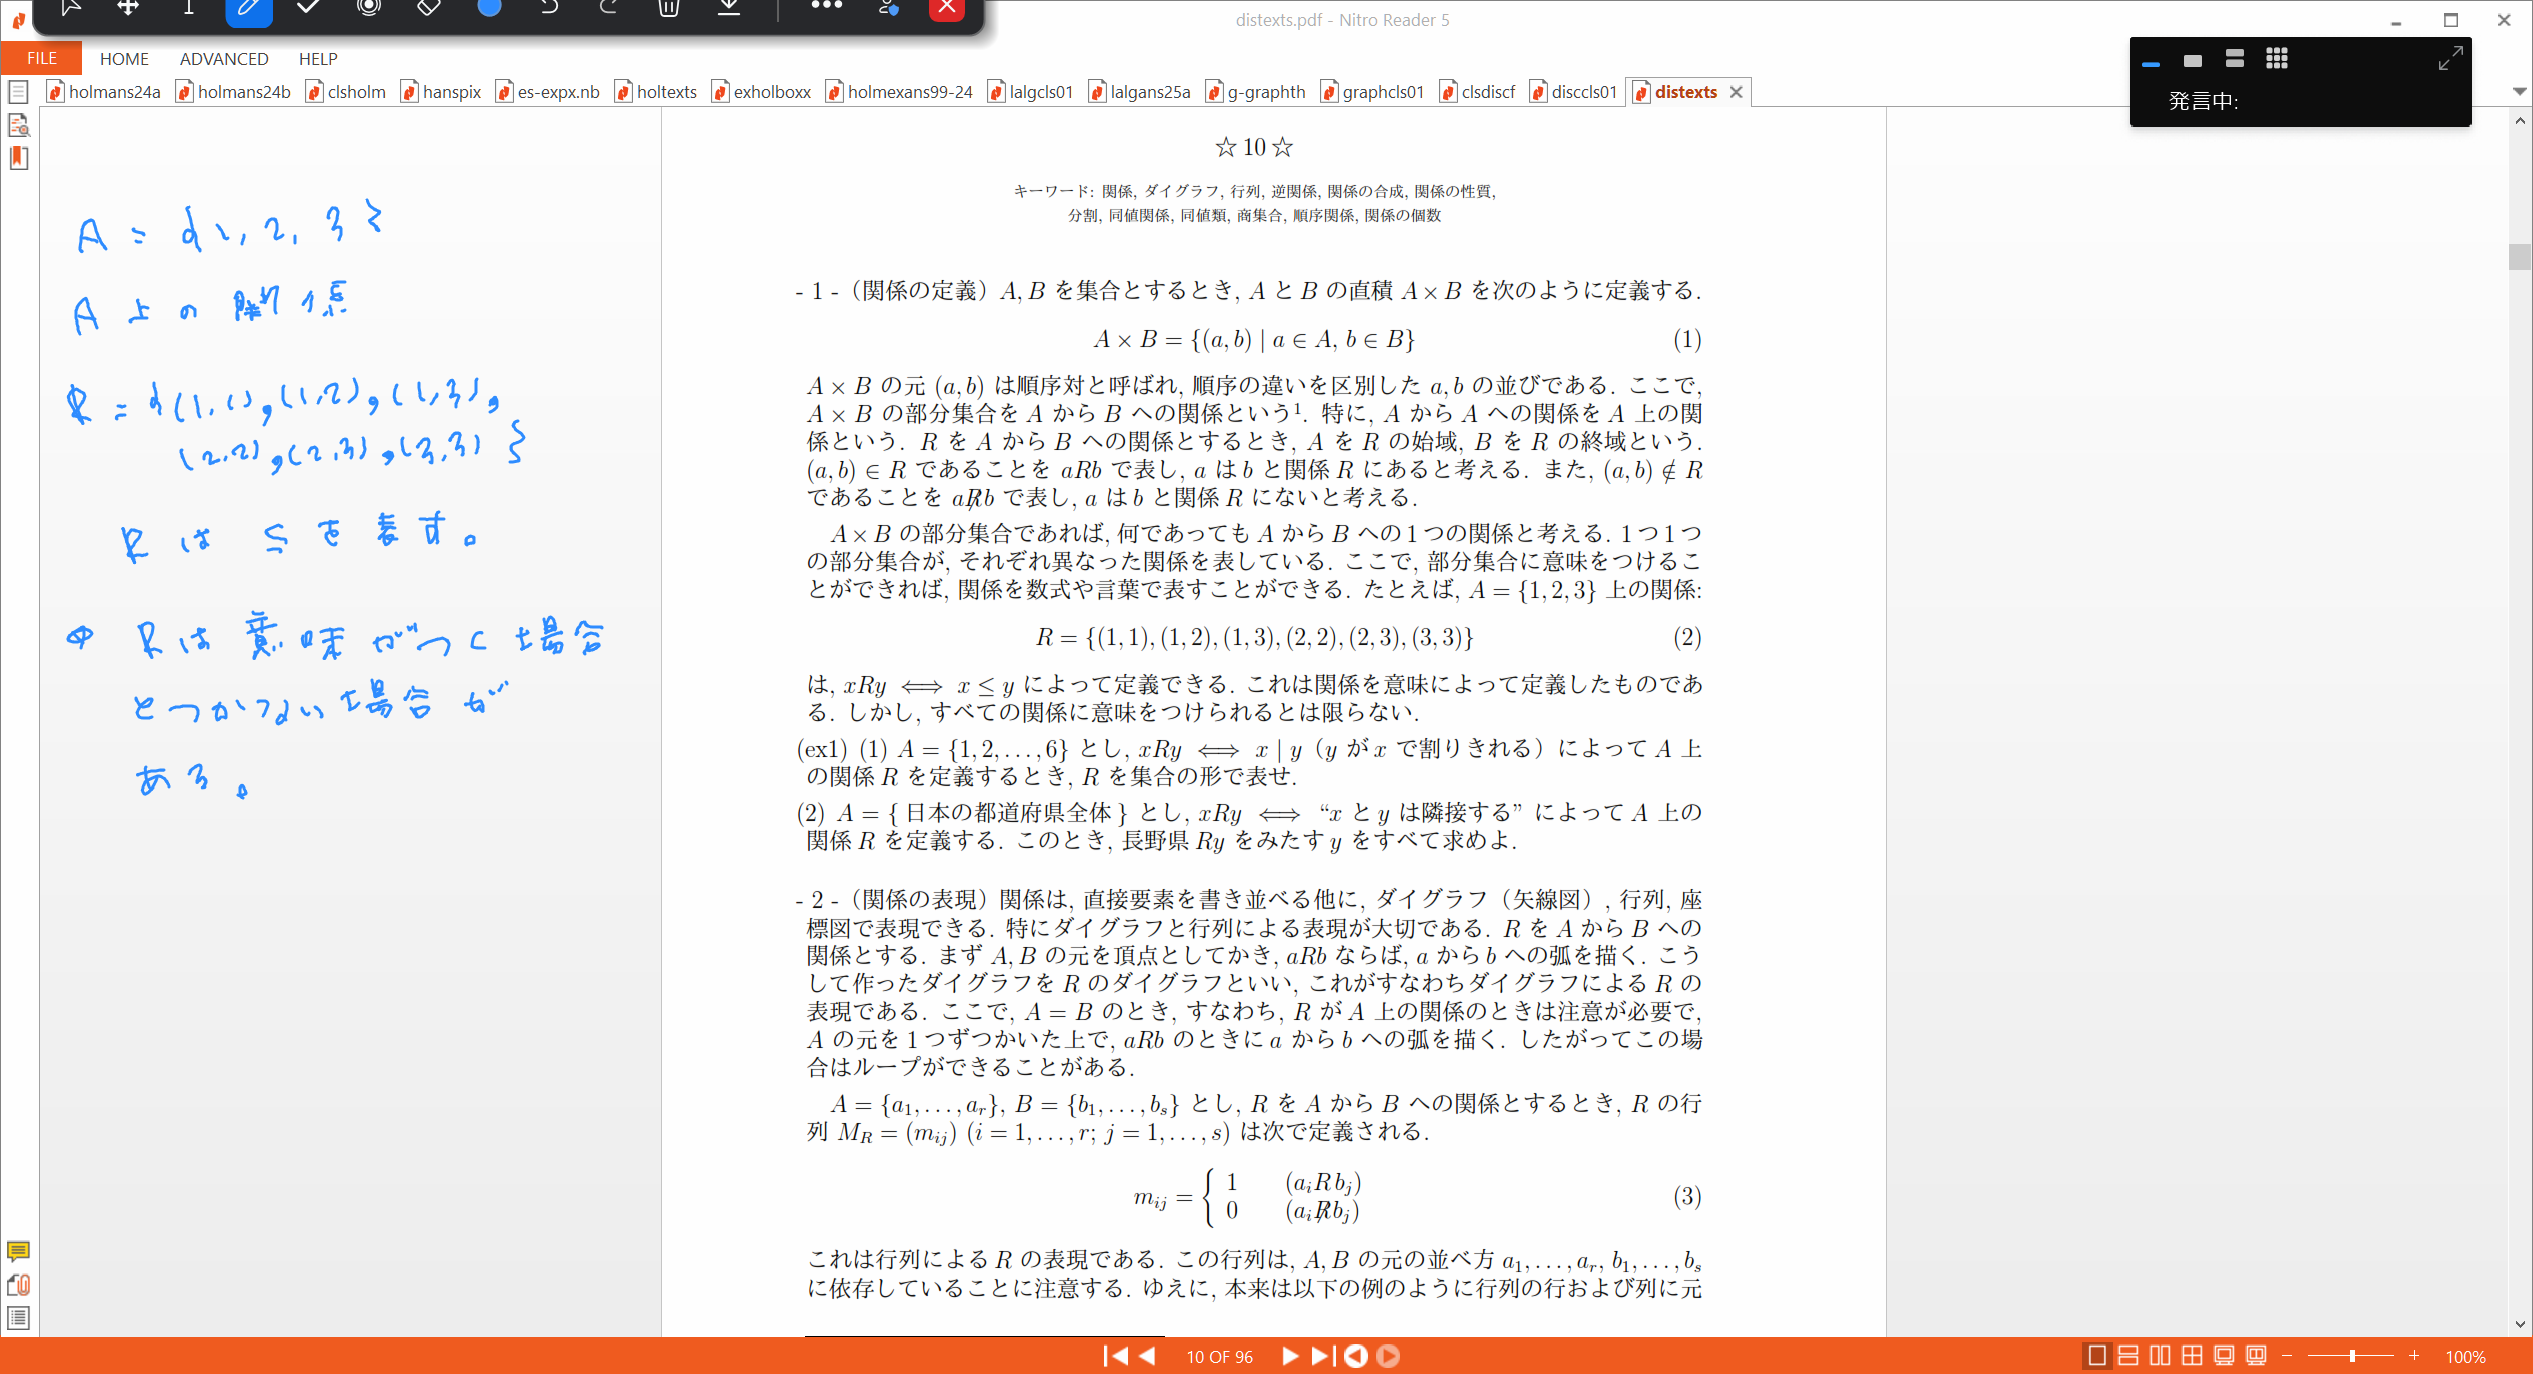The height and width of the screenshot is (1374, 2533).
Task: Open the Comments panel sidebar icon
Action: tap(18, 1251)
